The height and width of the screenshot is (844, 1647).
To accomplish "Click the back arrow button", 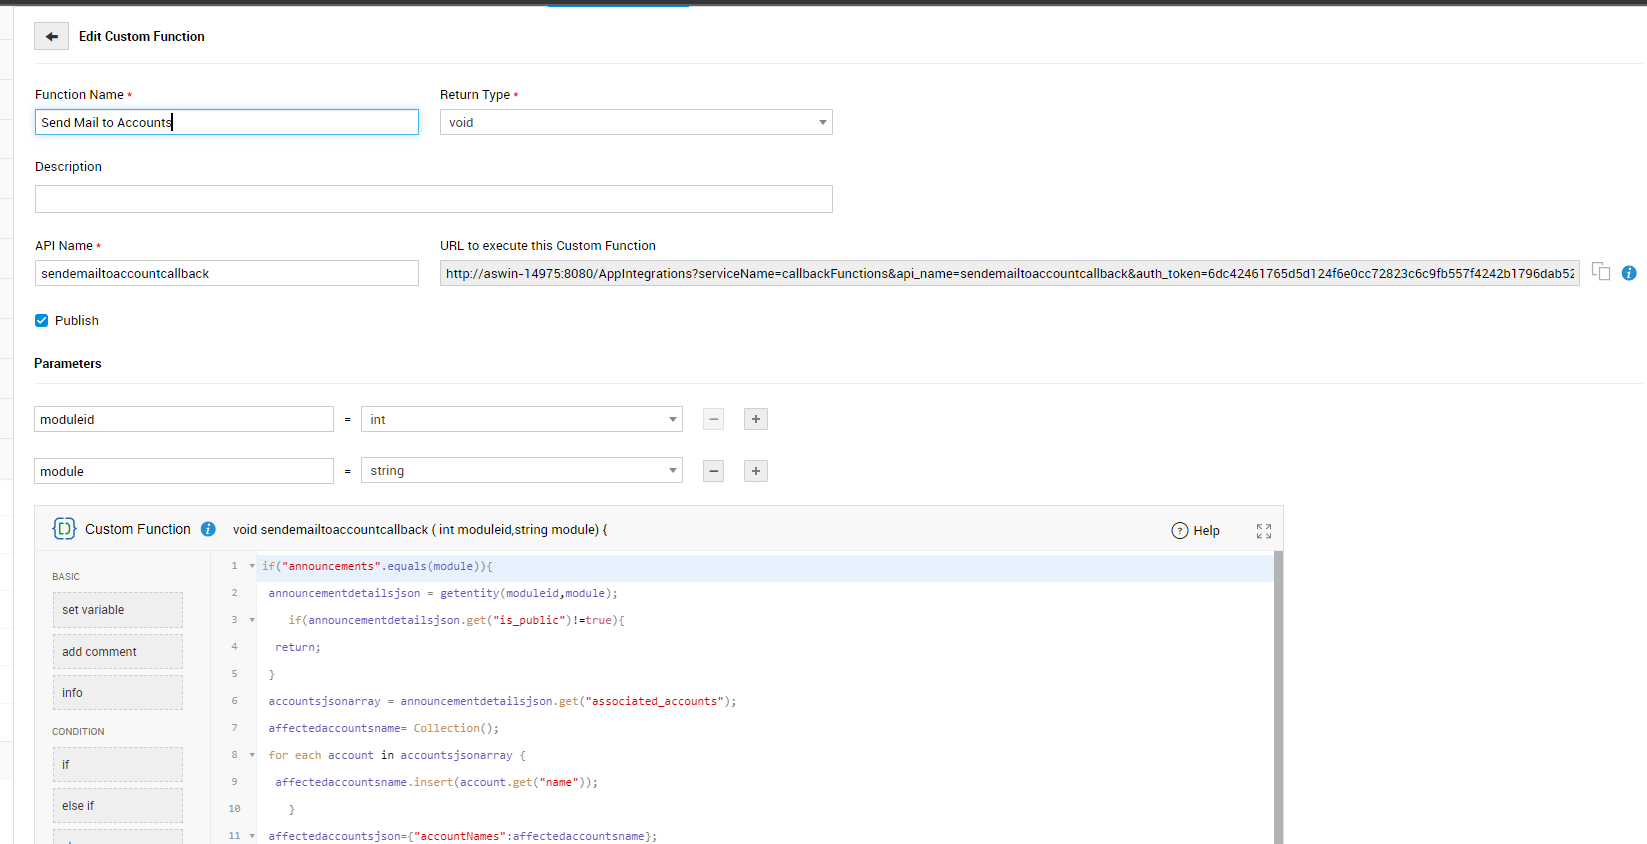I will tap(51, 36).
